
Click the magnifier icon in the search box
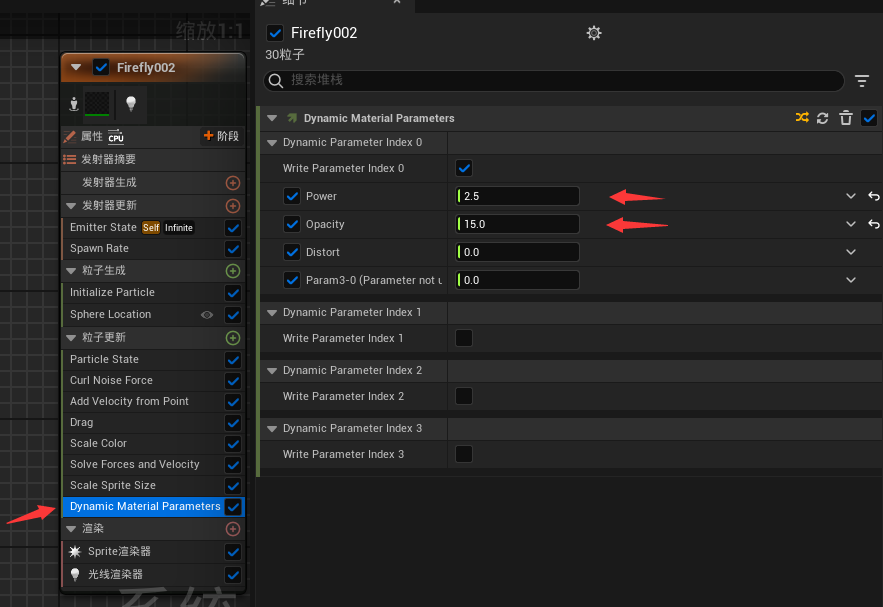275,81
